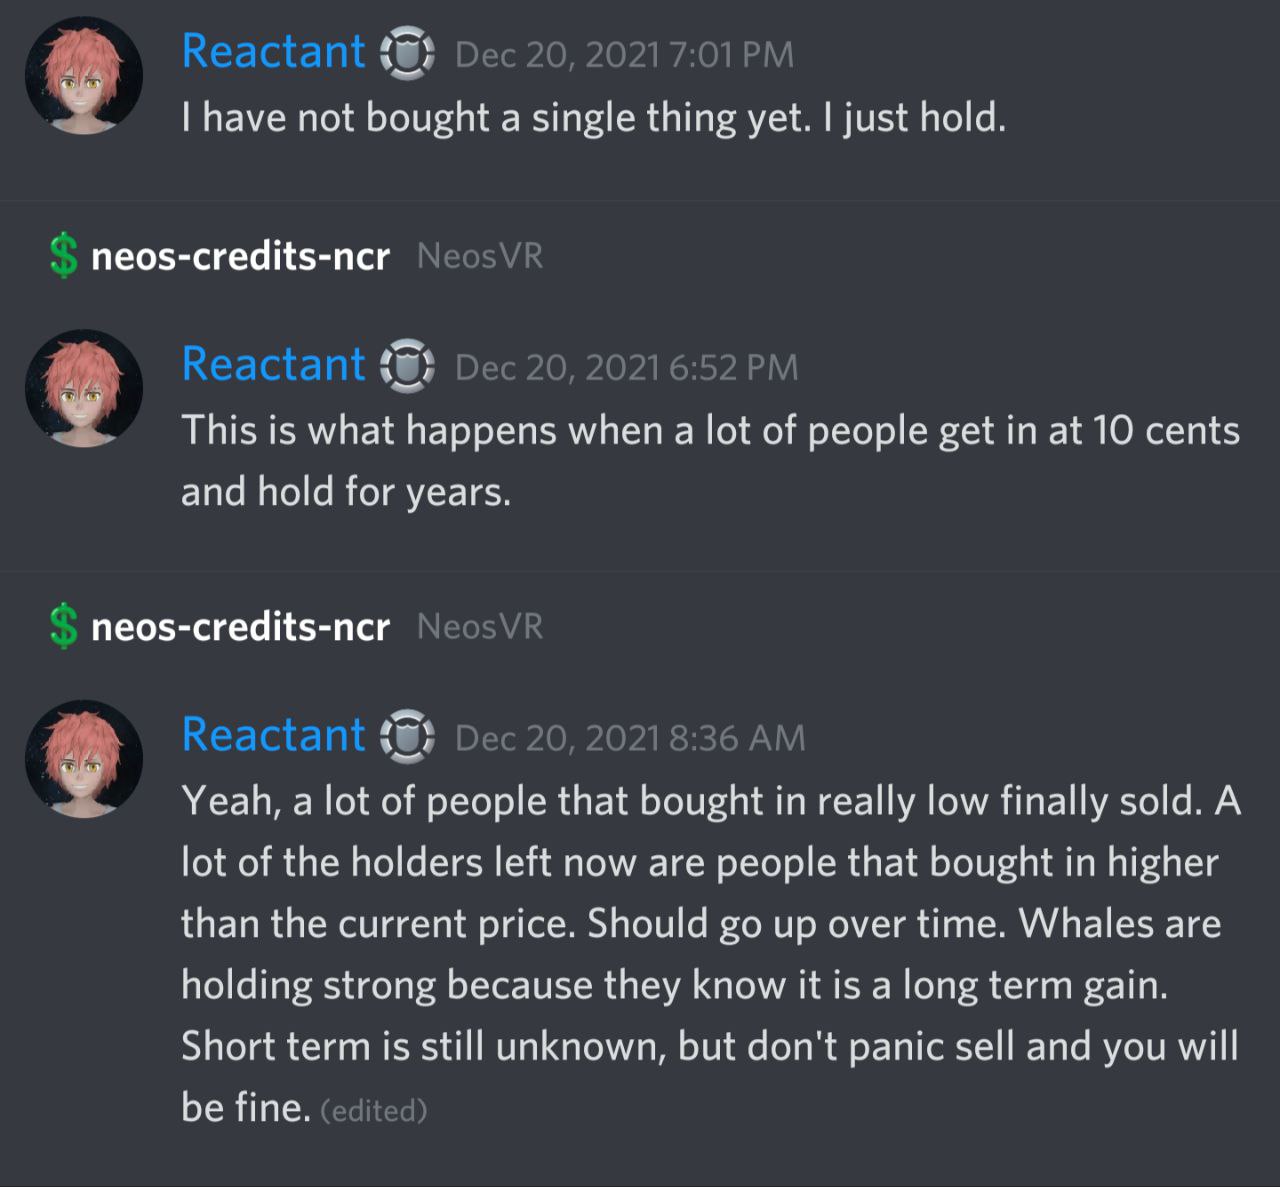Click the dollar emoji icon above the 6:52 PM message
1280x1187 pixels.
pos(63,256)
